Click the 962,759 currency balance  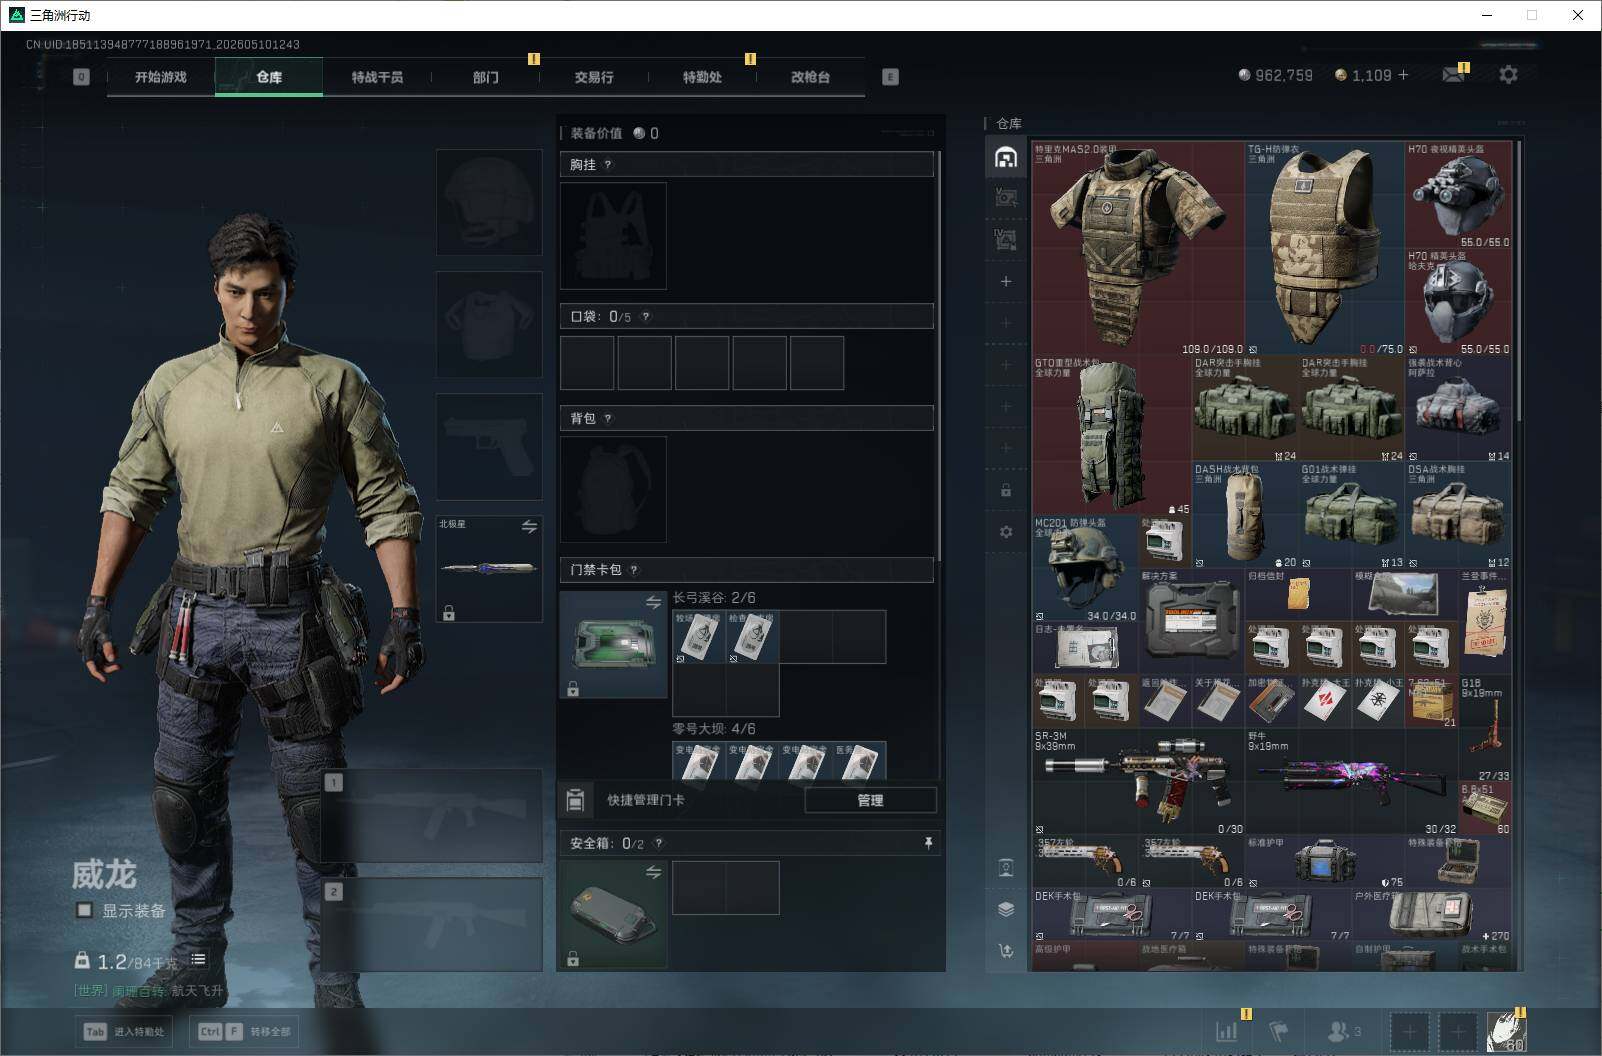click(1275, 75)
